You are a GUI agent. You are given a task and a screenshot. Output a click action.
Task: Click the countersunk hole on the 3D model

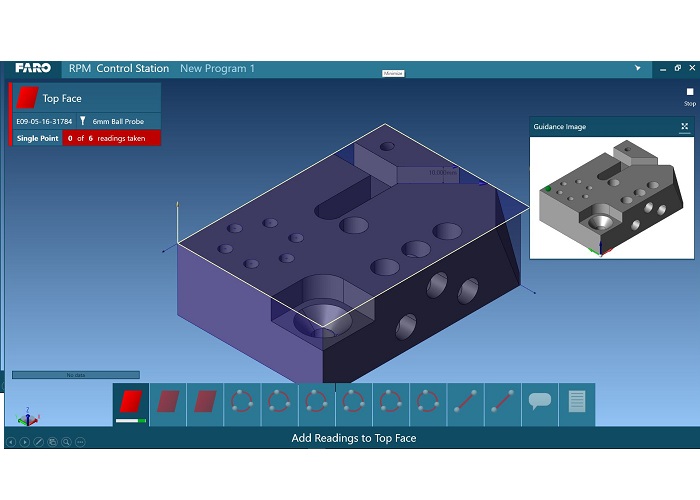tap(322, 319)
